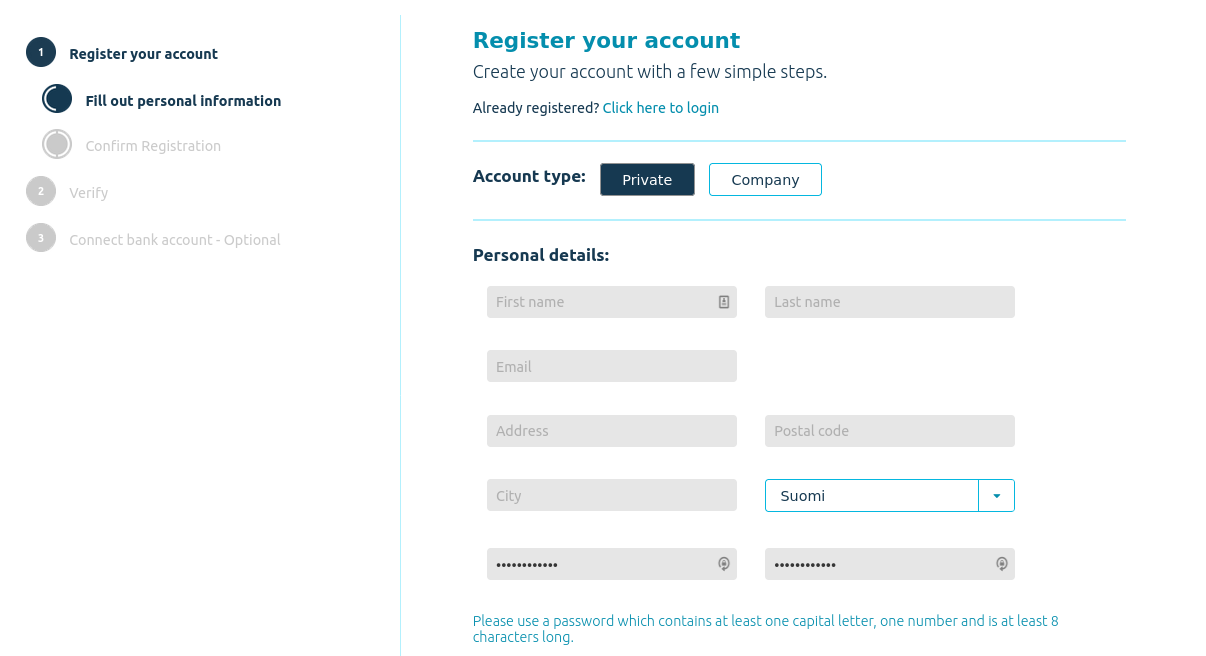Select Connect bank account - Optional step
The width and height of the screenshot is (1206, 656).
175,240
